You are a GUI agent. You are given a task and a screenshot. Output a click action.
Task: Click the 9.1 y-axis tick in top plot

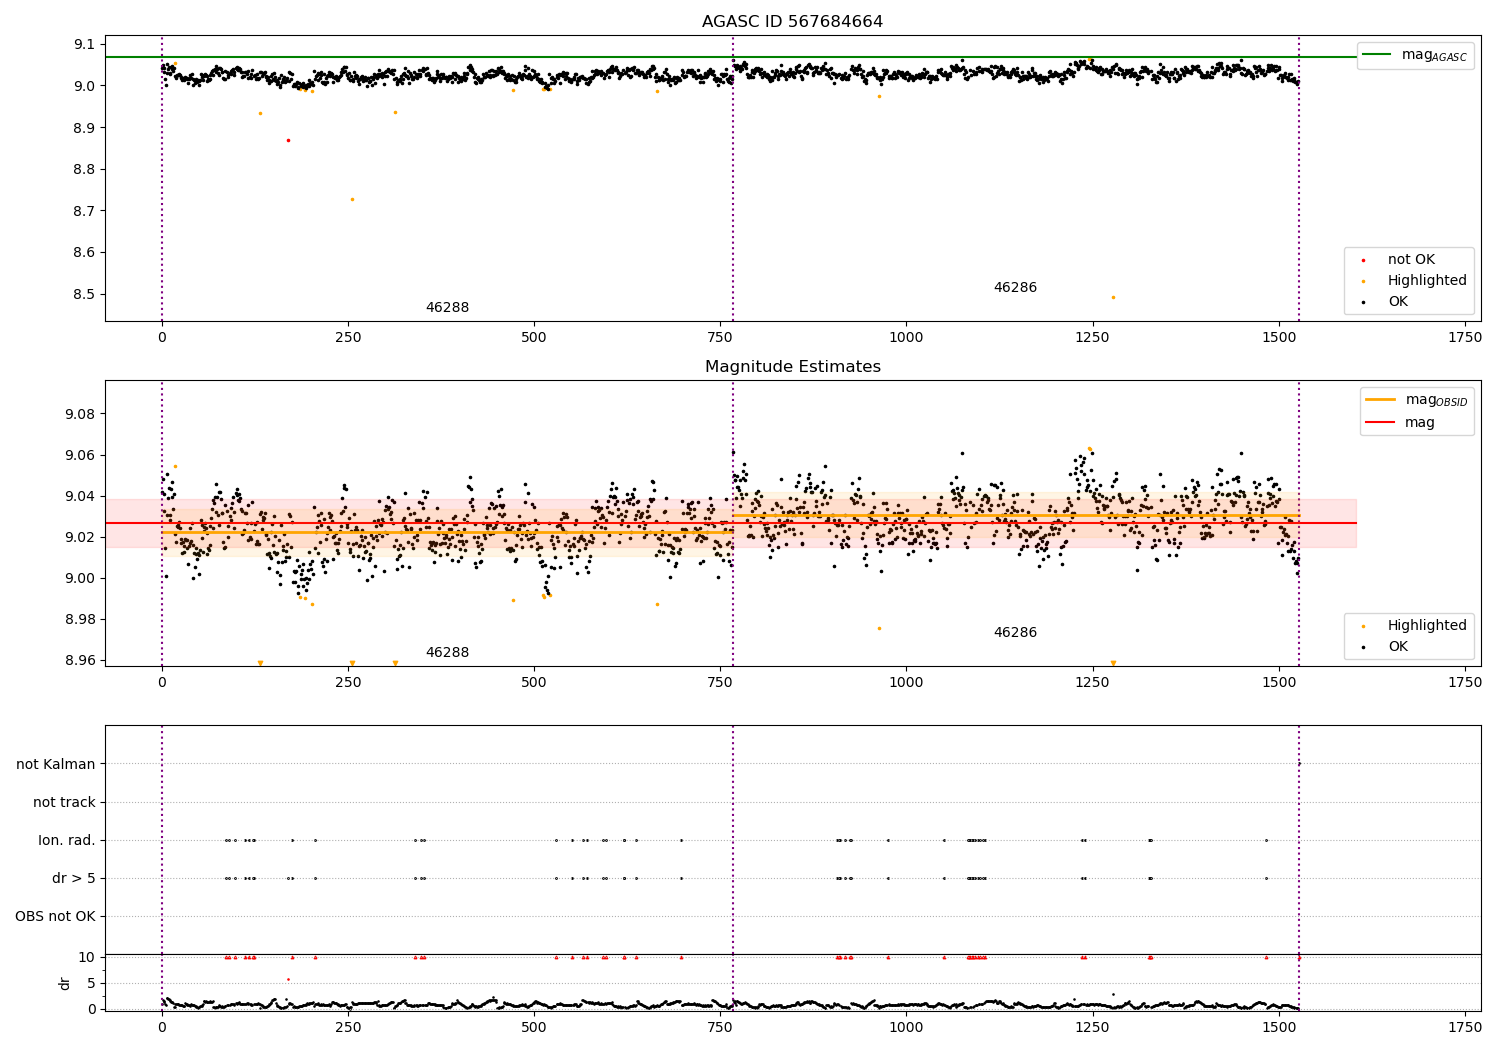tap(85, 44)
